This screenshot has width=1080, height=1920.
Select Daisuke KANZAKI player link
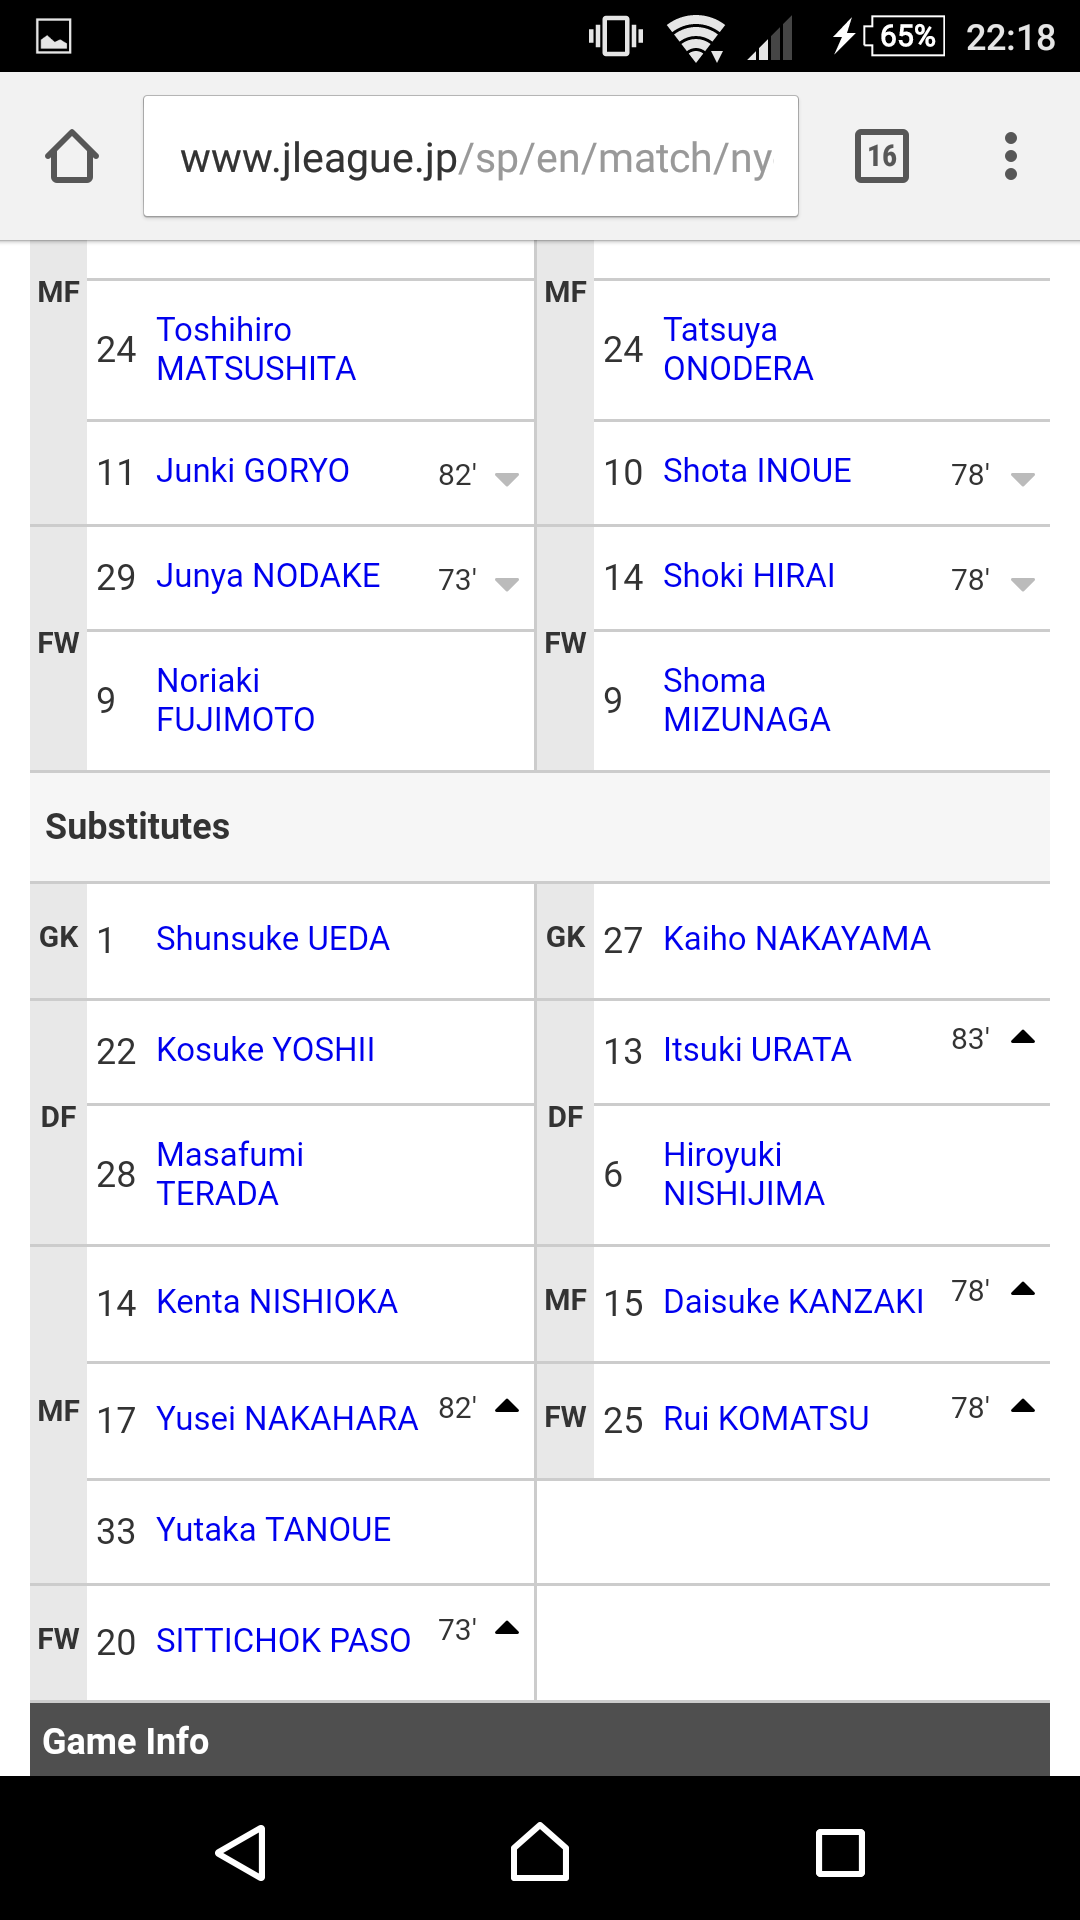pyautogui.click(x=794, y=1302)
